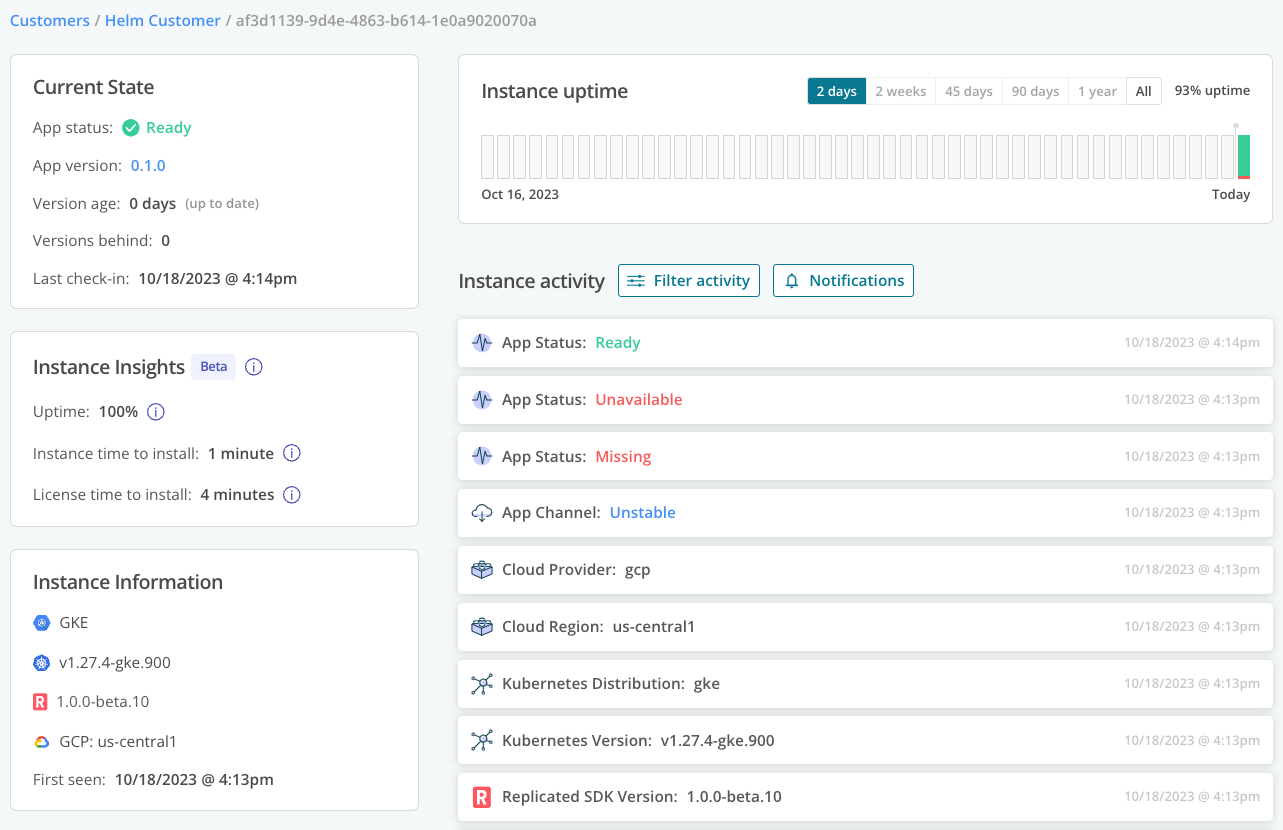Select the 1 year uptime range
Image resolution: width=1283 pixels, height=830 pixels.
click(x=1097, y=90)
